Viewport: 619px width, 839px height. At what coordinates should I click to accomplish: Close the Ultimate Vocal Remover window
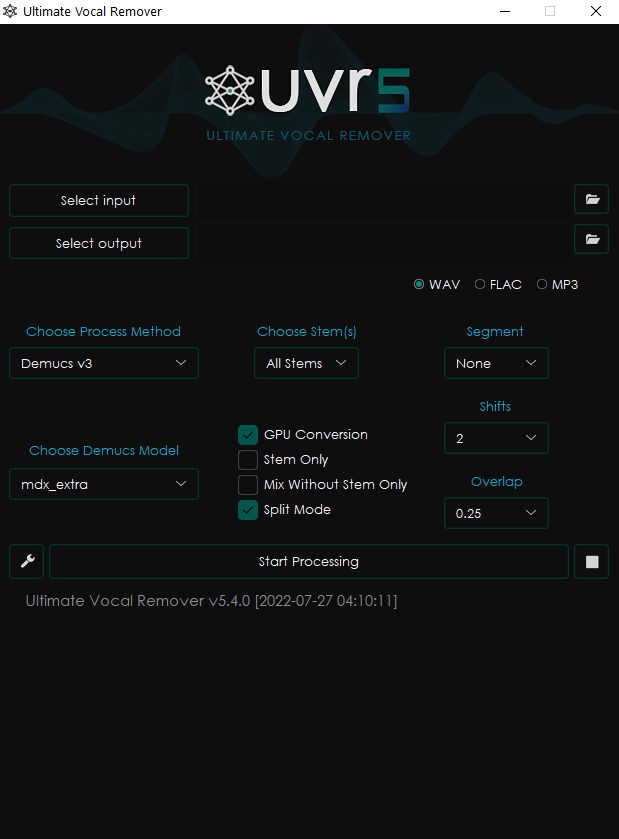[596, 11]
